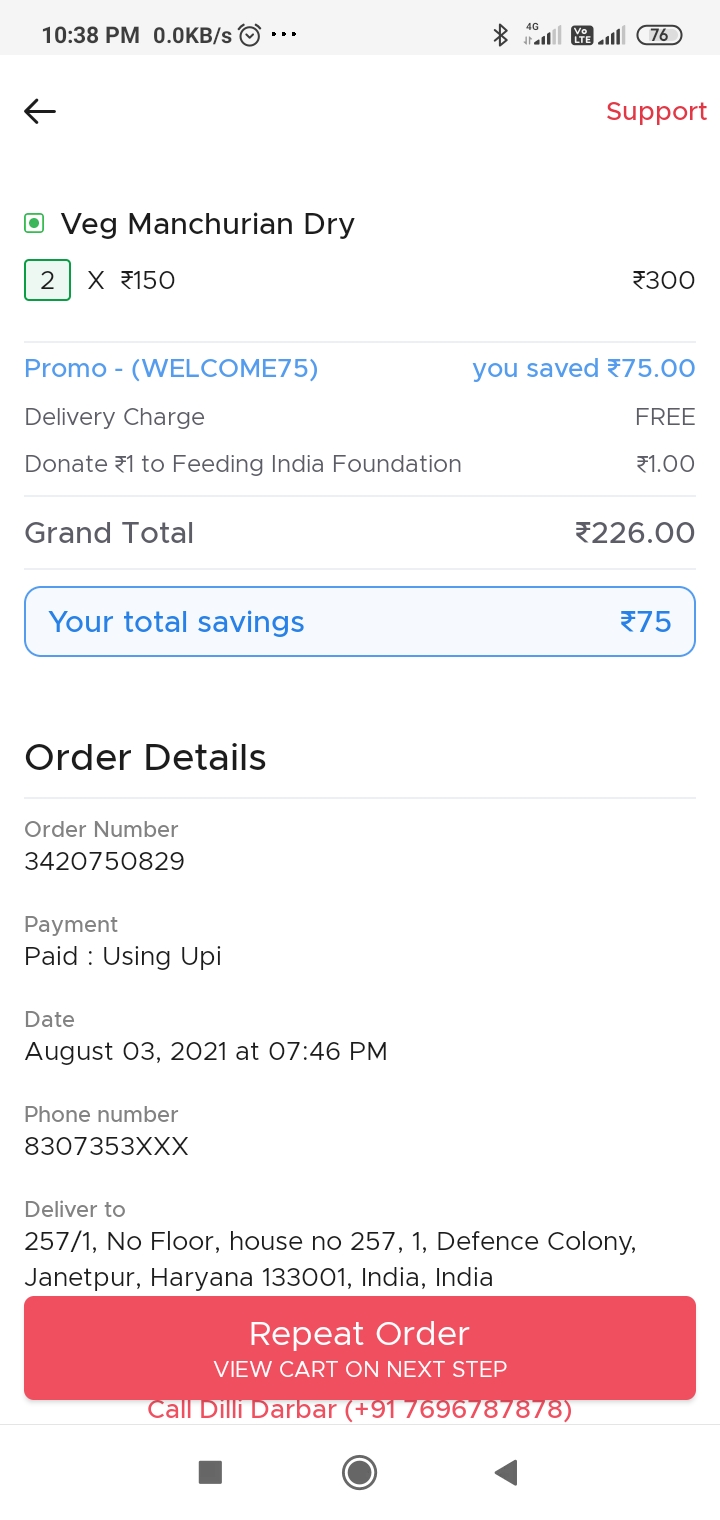Tap the WELCOME75 promo code line
Viewport: 720px width, 1520px height.
tap(171, 368)
